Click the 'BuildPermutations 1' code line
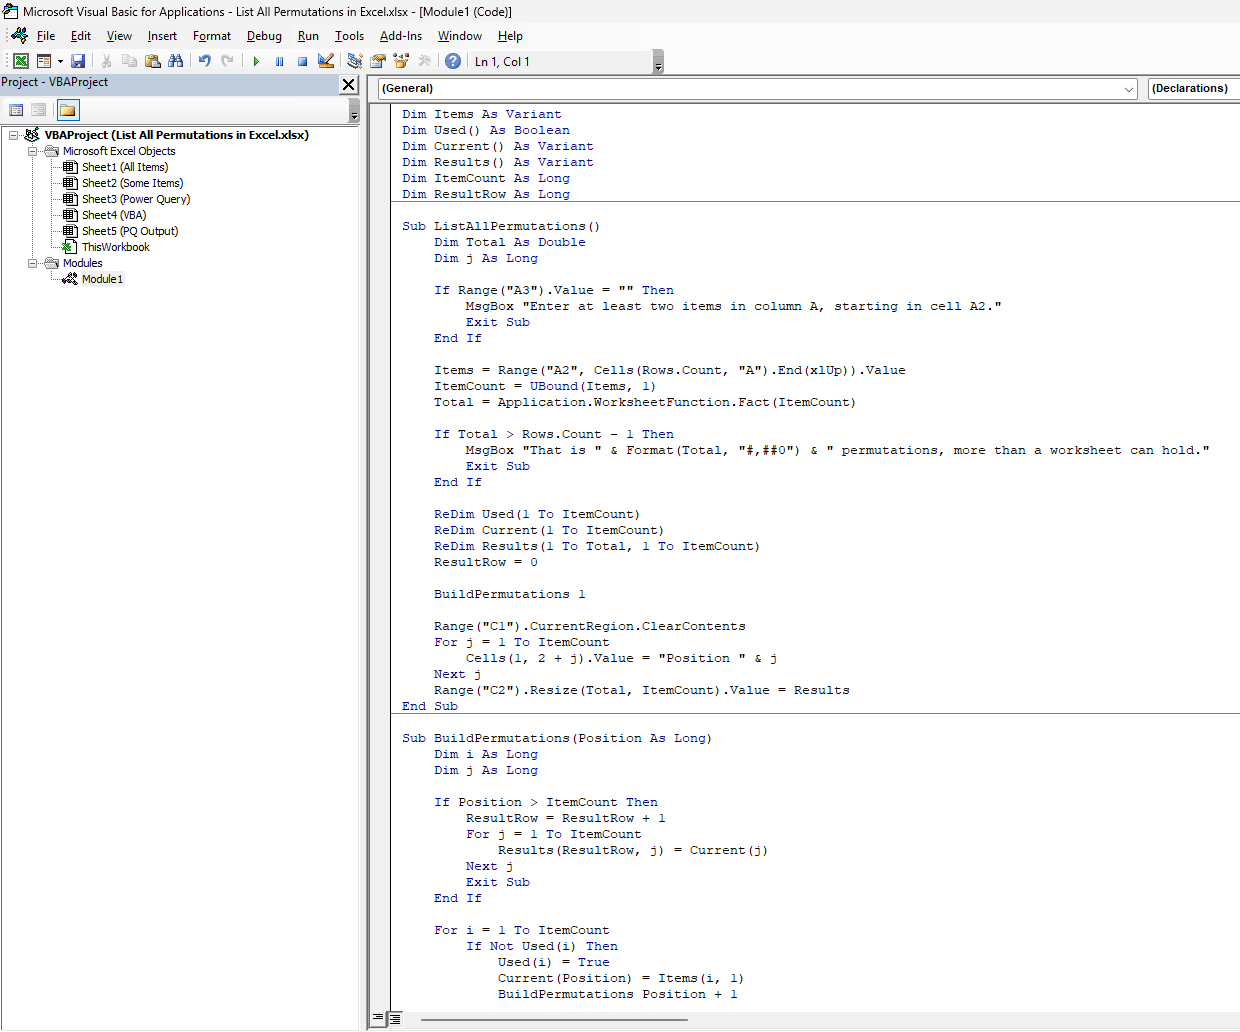This screenshot has height=1032, width=1240. [509, 594]
